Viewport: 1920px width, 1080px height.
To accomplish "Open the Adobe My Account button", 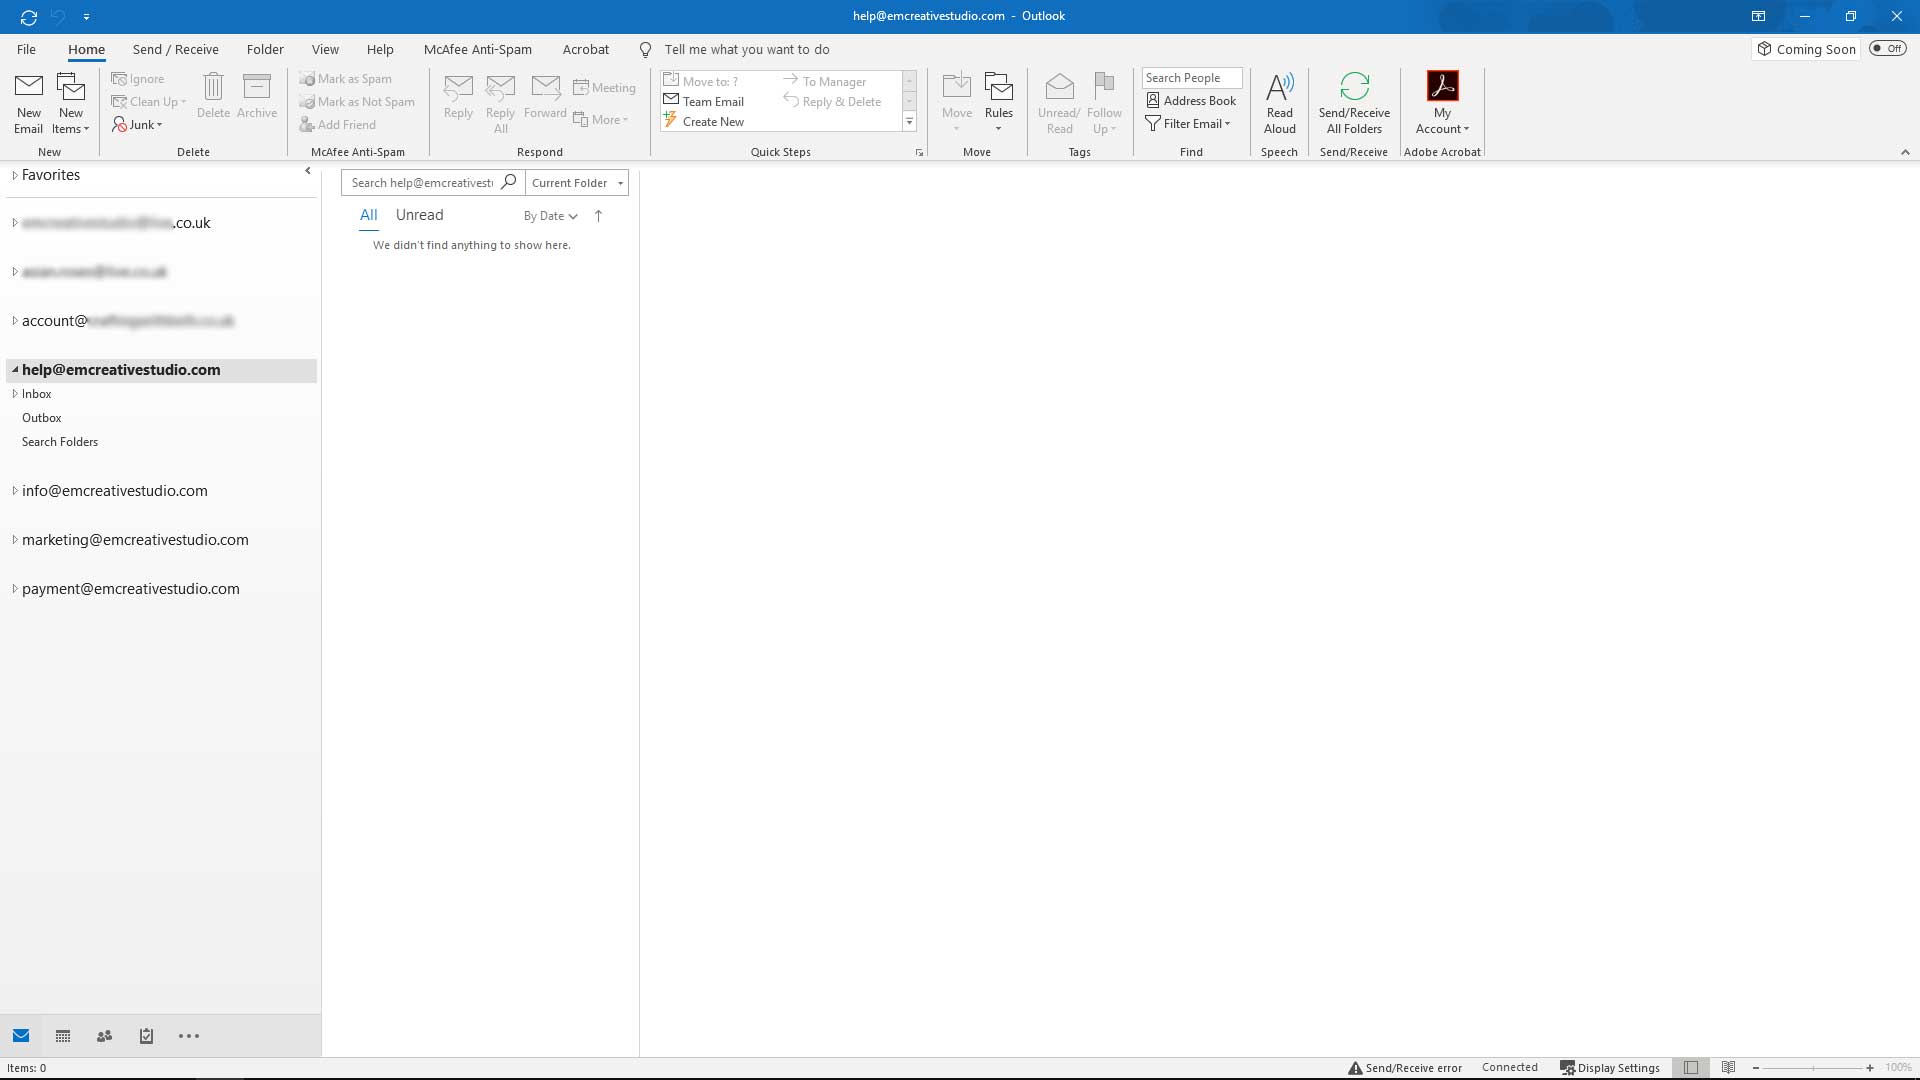I will pyautogui.click(x=1442, y=103).
